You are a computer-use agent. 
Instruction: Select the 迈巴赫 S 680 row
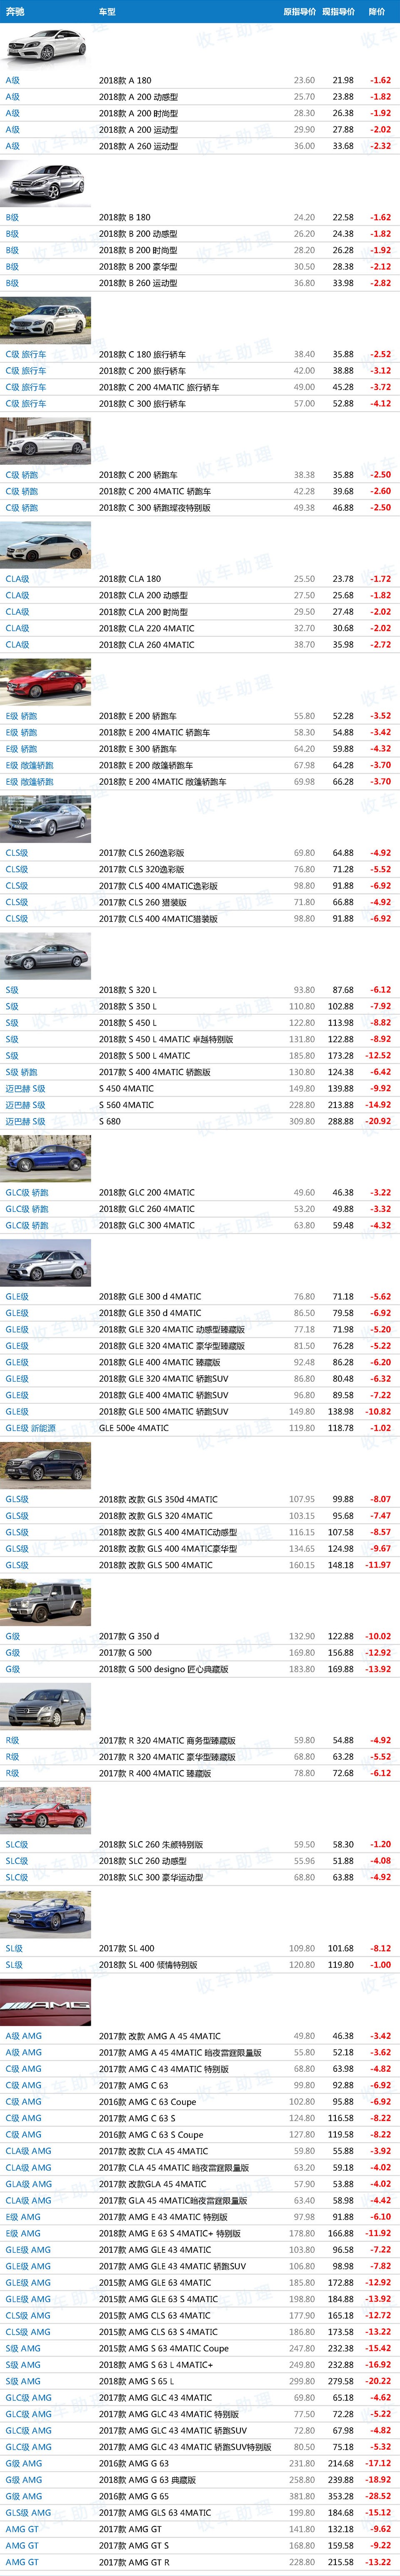pos(200,1122)
